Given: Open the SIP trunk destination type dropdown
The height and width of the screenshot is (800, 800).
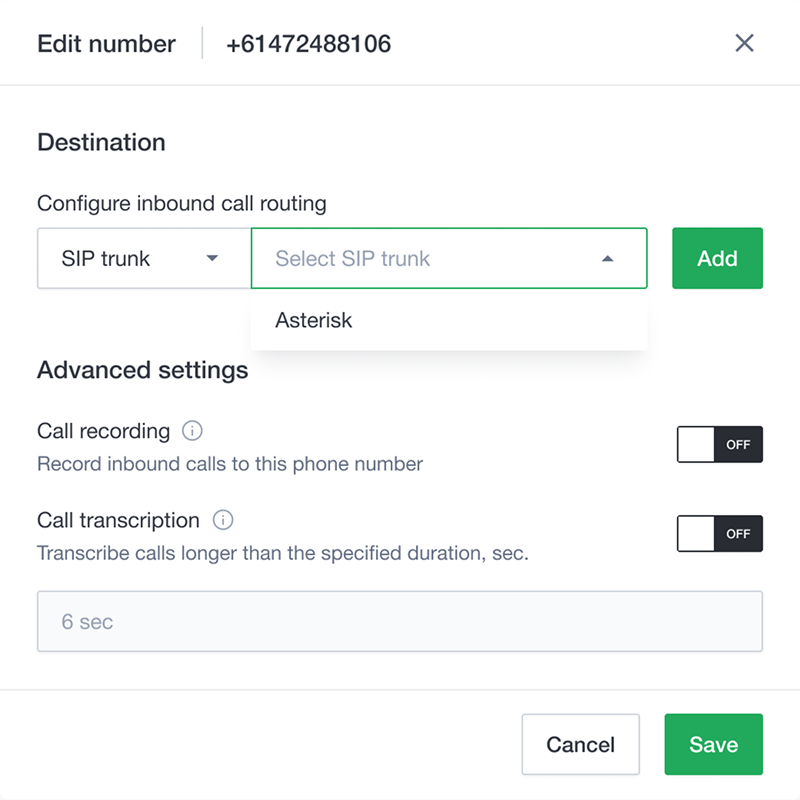Looking at the screenshot, I should click(143, 258).
